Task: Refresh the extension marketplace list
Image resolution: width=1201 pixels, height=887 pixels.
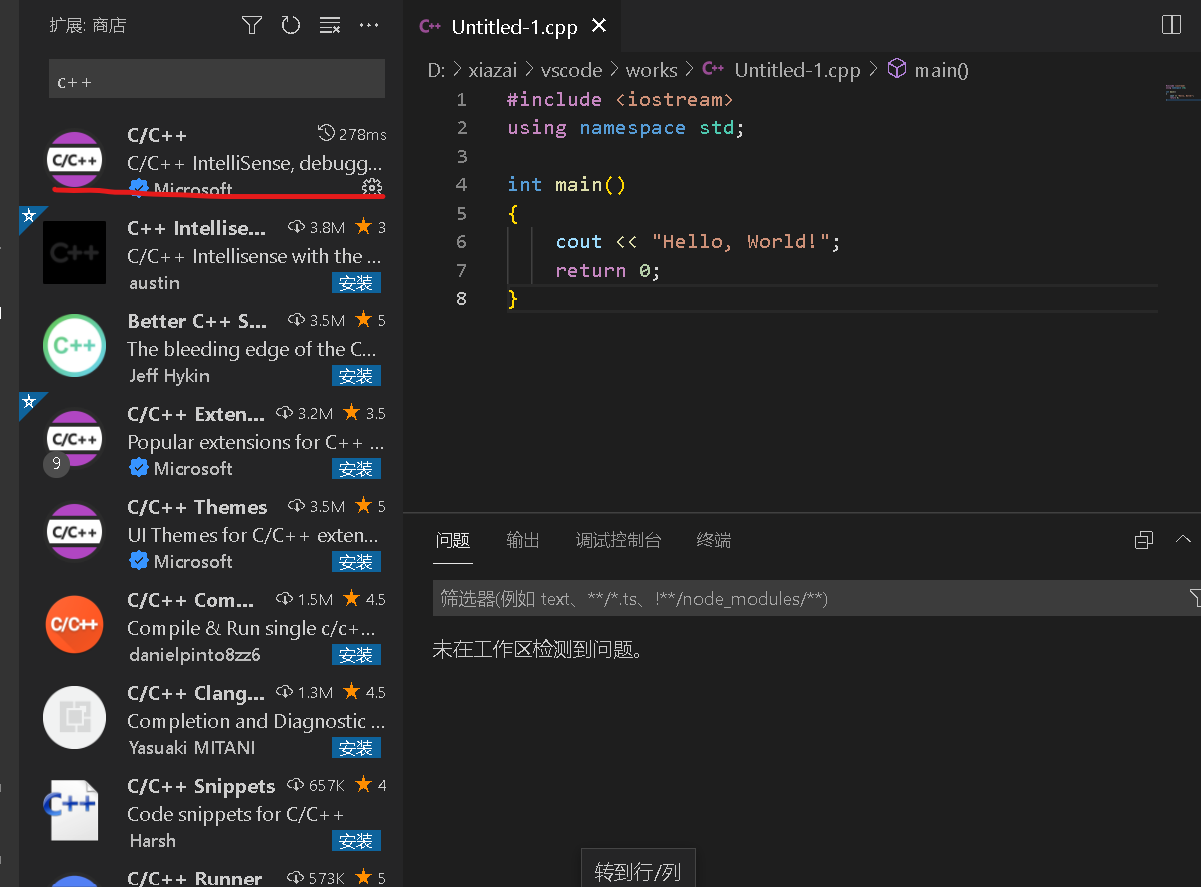Action: 291,26
